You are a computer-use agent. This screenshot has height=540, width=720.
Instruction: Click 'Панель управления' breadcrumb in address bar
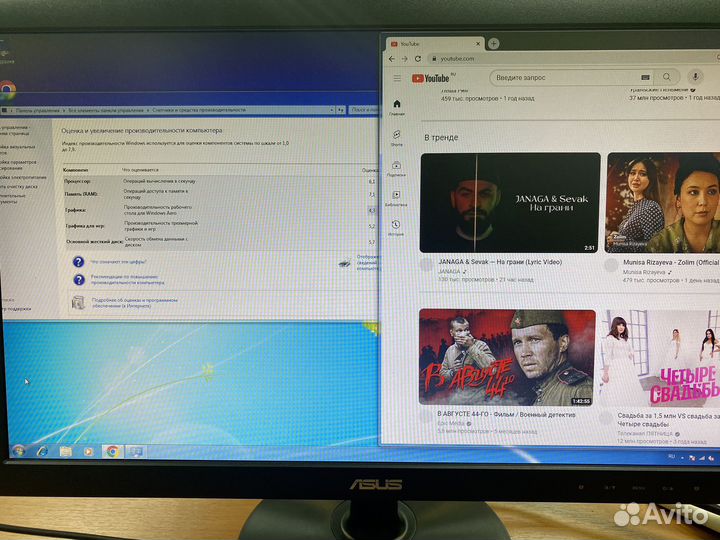(37, 111)
